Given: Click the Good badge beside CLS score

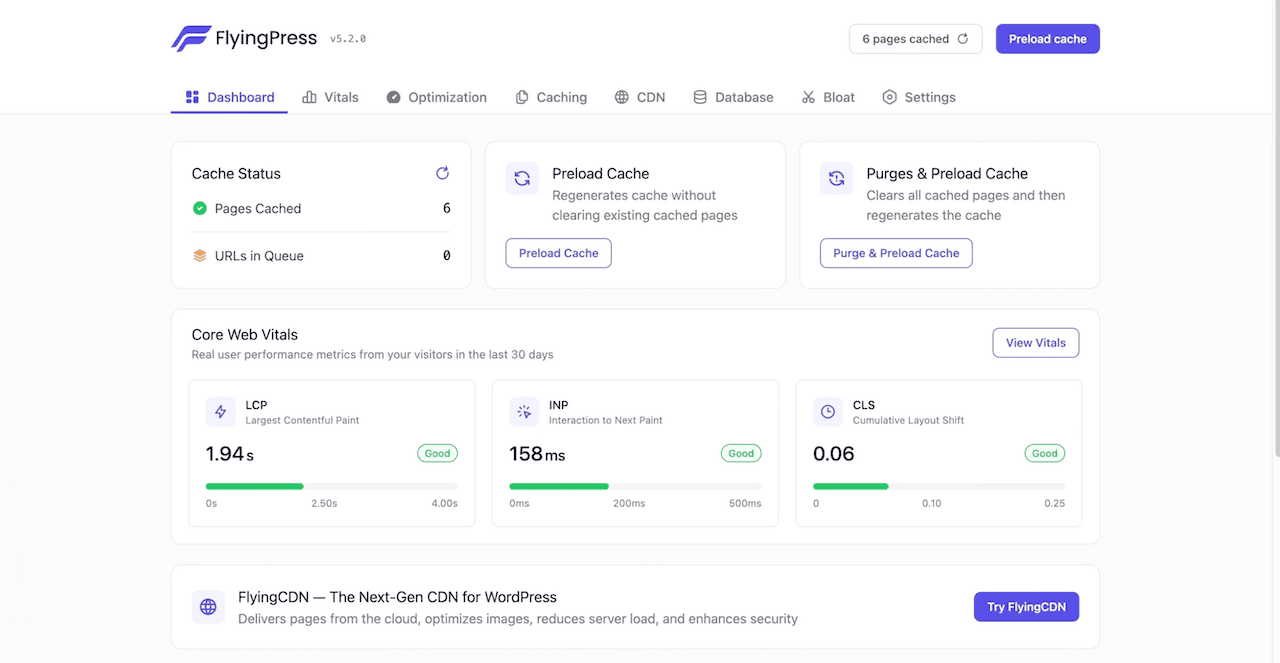Looking at the screenshot, I should click(x=1044, y=453).
